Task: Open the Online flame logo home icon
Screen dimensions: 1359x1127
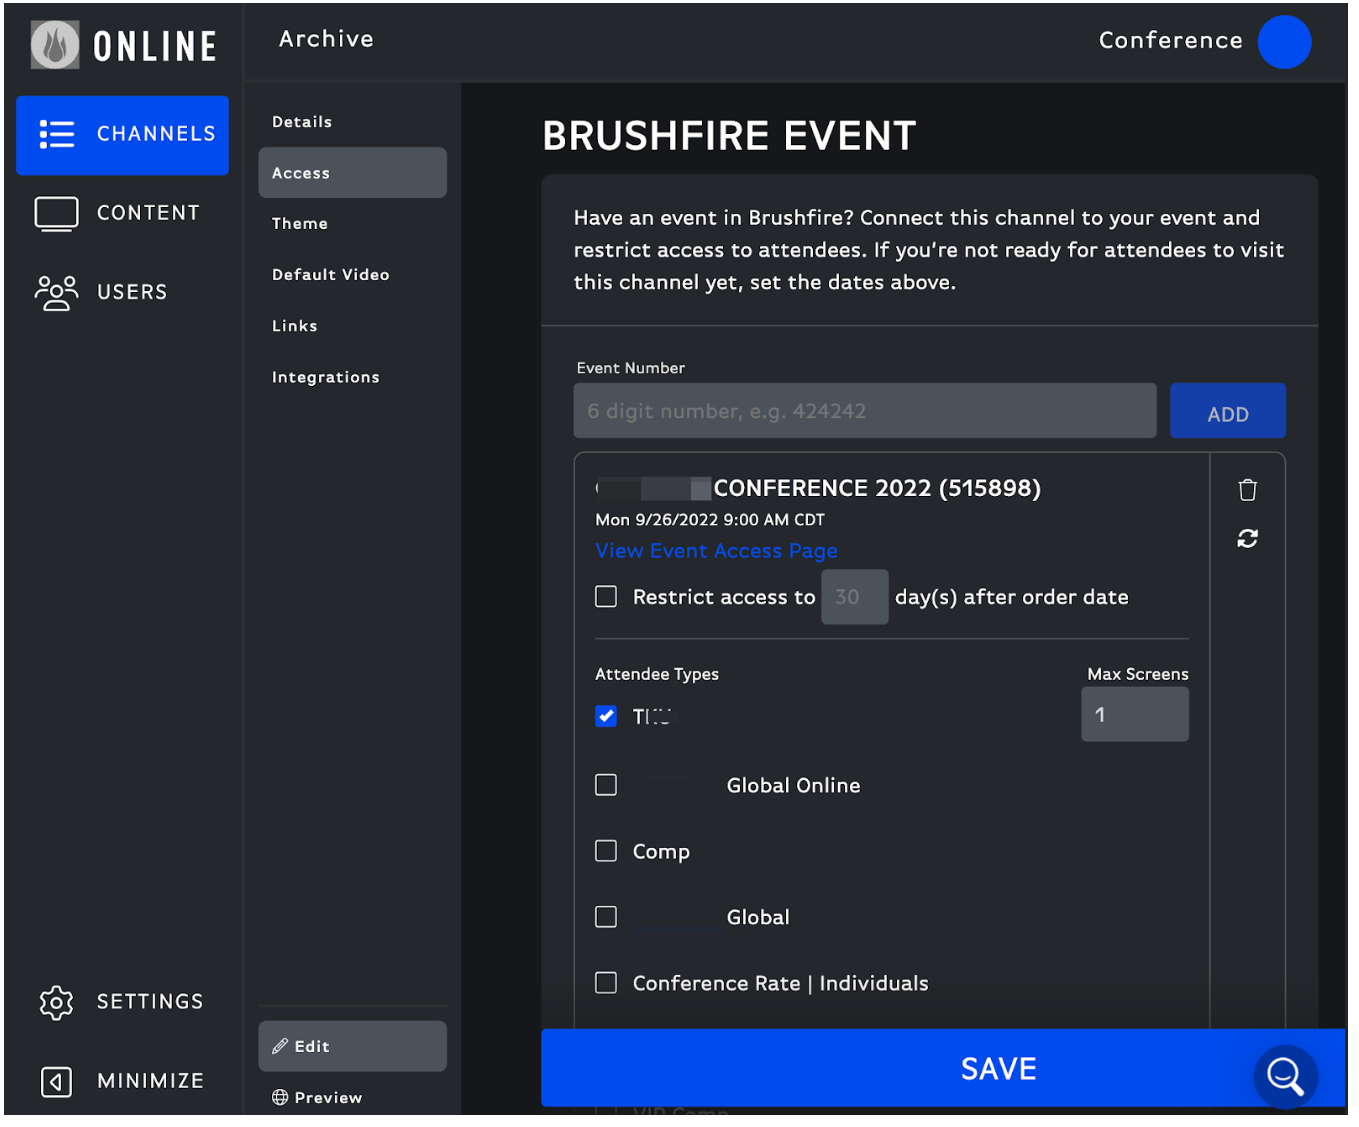Action: click(x=55, y=44)
